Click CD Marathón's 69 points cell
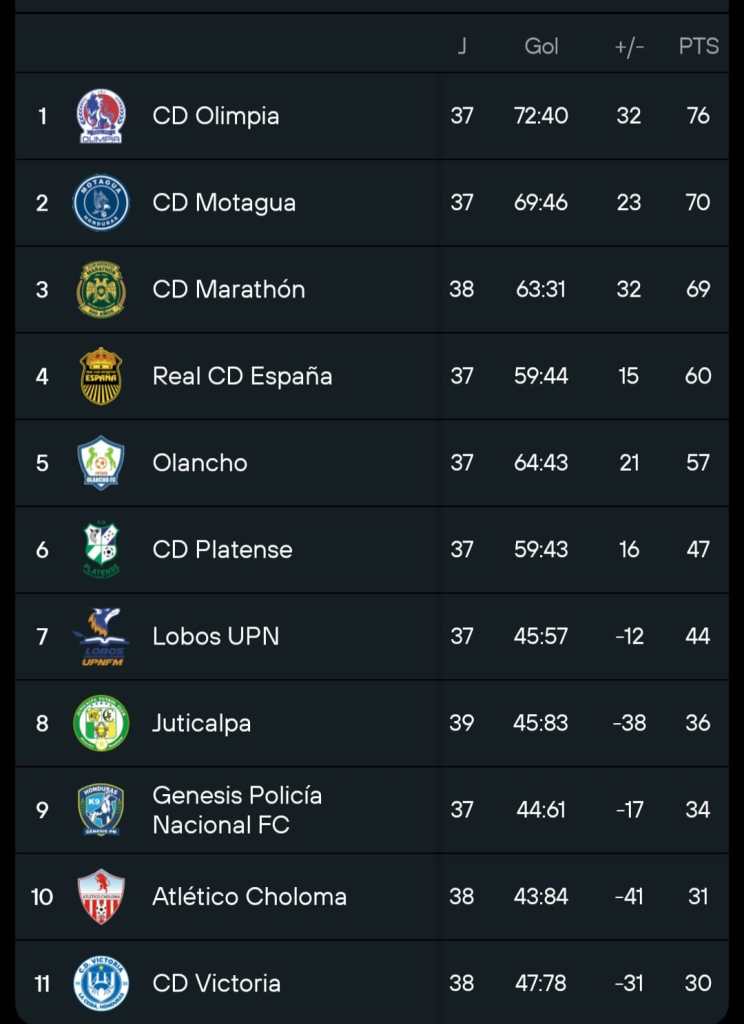Image resolution: width=744 pixels, height=1024 pixels. pyautogui.click(x=698, y=290)
